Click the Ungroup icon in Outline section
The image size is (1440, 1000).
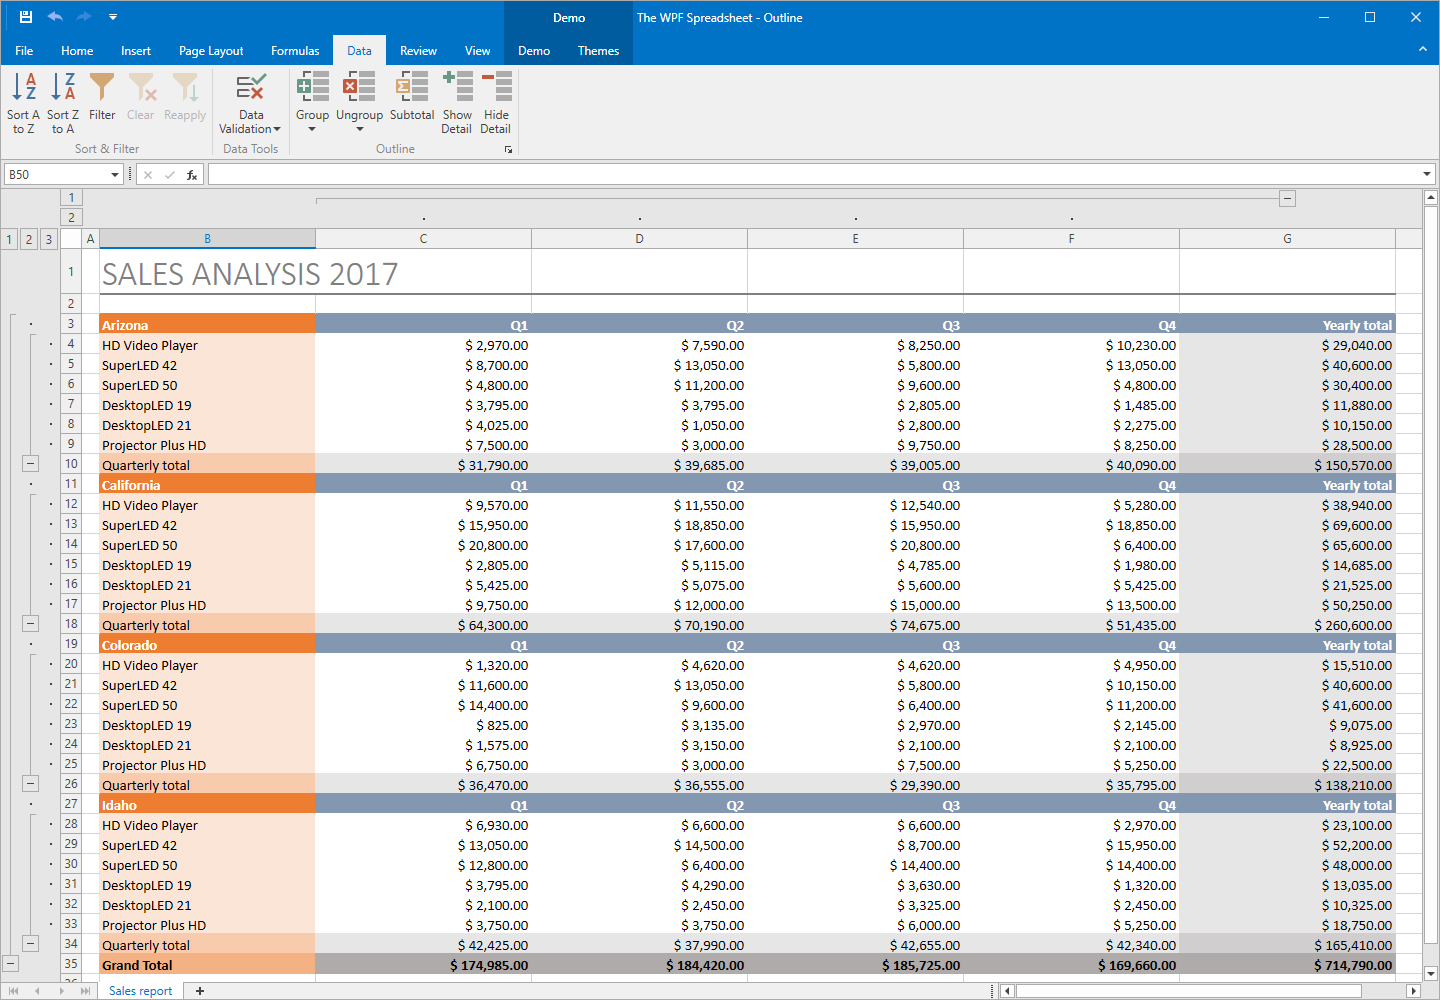click(359, 88)
